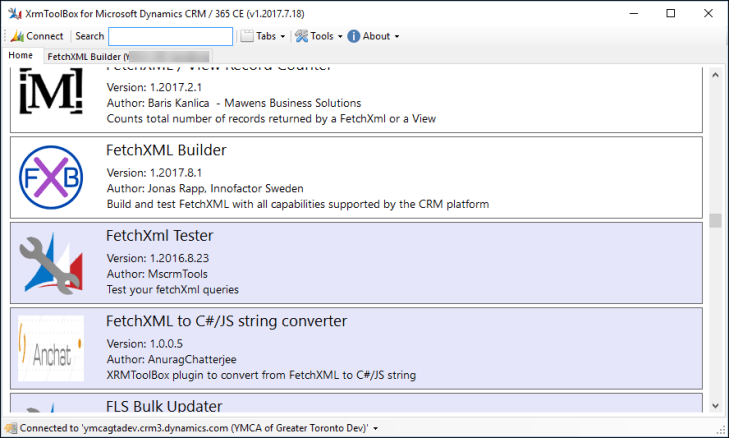Viewport: 729px width, 438px height.
Task: Select the FLS Bulk Updater plugin title
Action: (164, 406)
